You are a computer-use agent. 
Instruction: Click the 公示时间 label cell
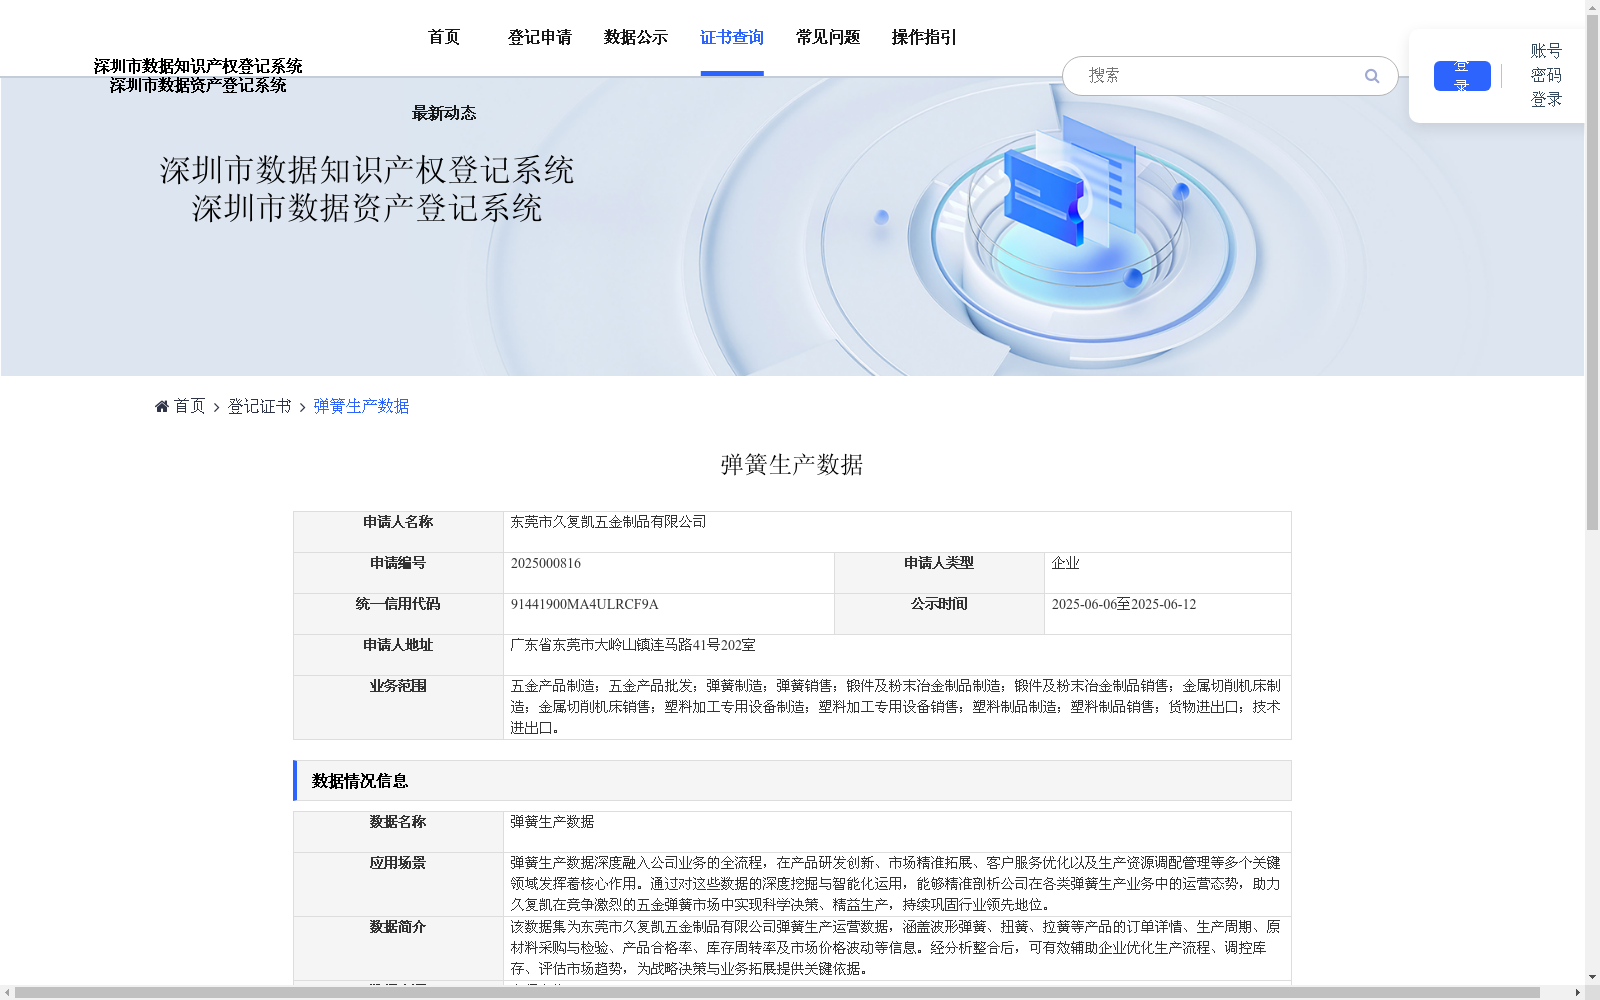(939, 614)
